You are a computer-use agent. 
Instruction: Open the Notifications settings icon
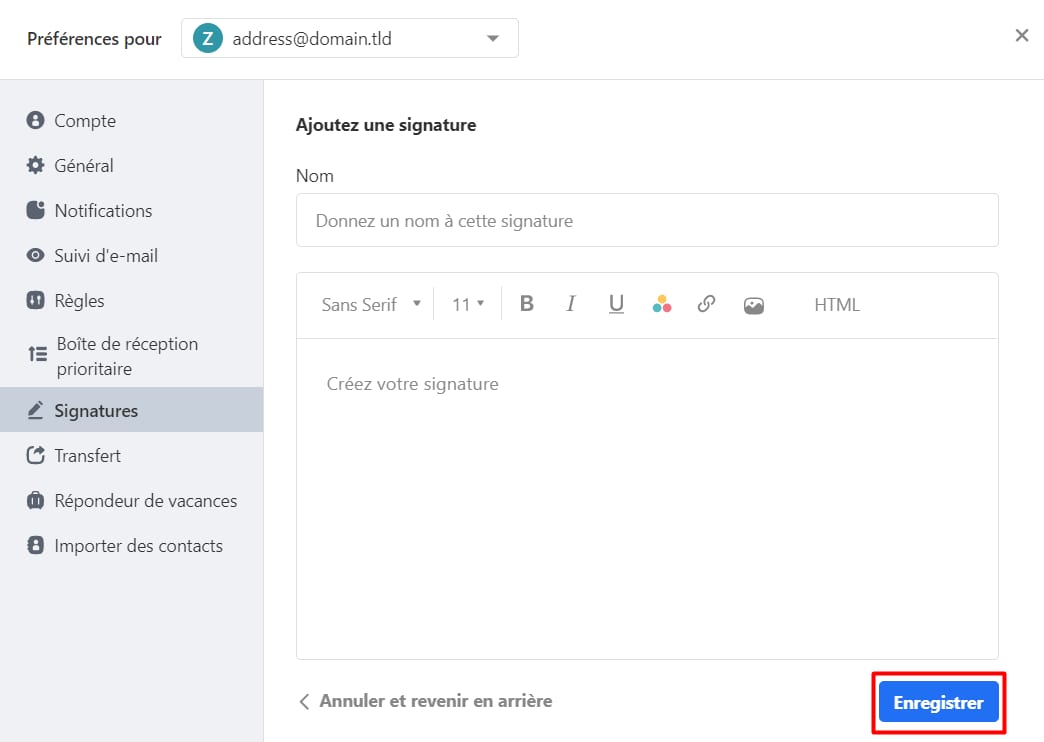[x=36, y=211]
